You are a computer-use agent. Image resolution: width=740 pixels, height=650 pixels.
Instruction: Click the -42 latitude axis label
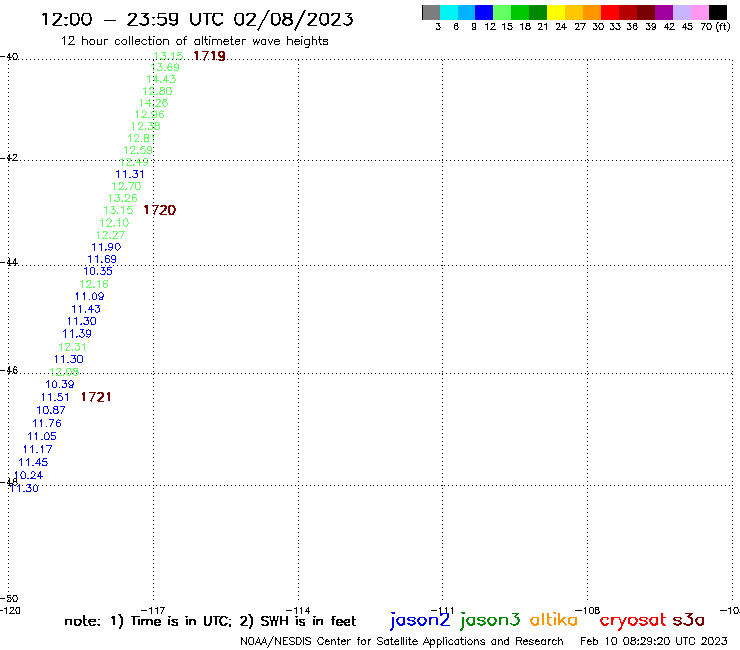pyautogui.click(x=9, y=157)
